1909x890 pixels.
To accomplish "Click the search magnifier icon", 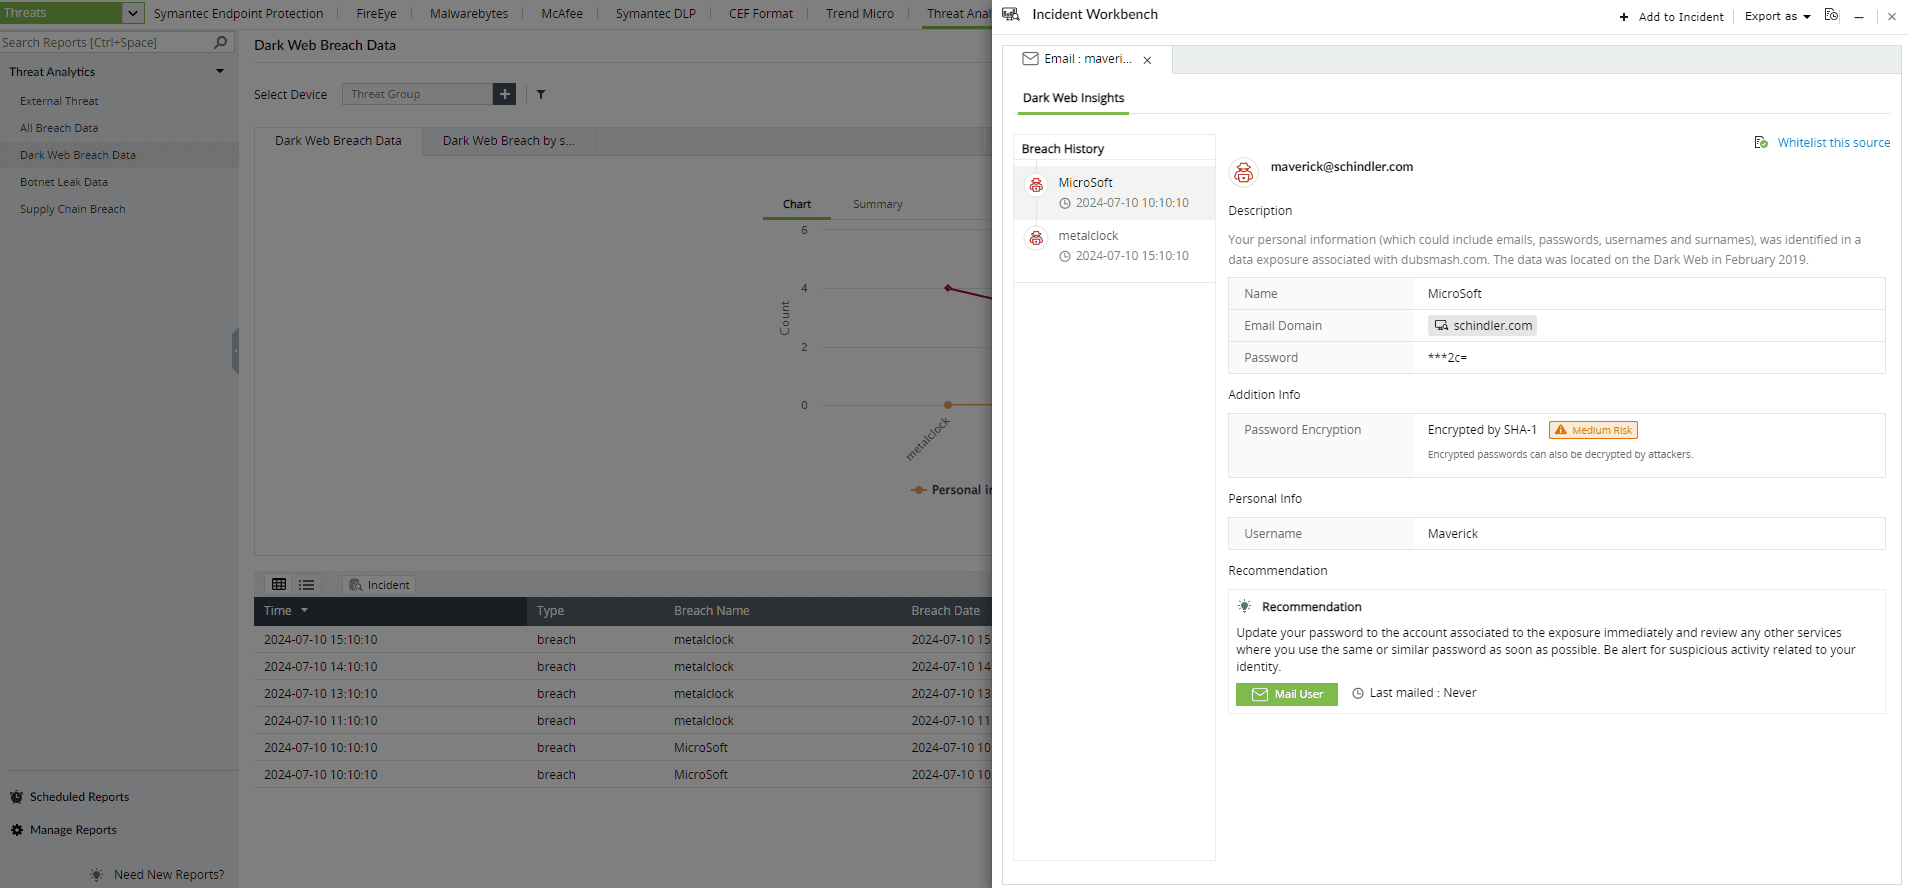I will point(221,42).
